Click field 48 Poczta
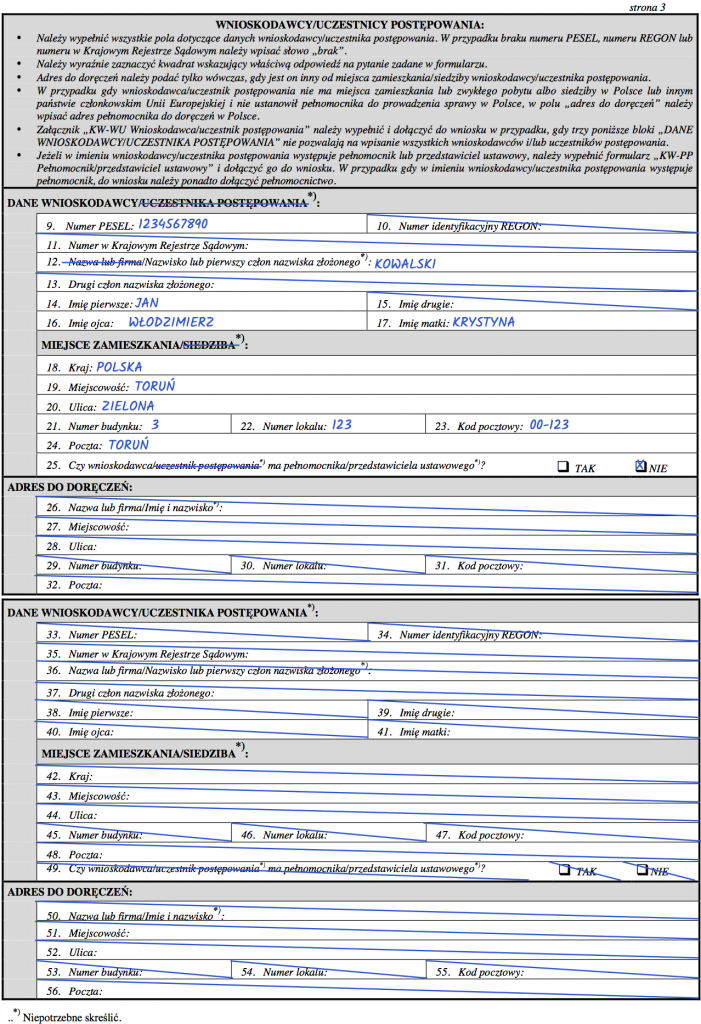This screenshot has width=701, height=1024. point(367,853)
